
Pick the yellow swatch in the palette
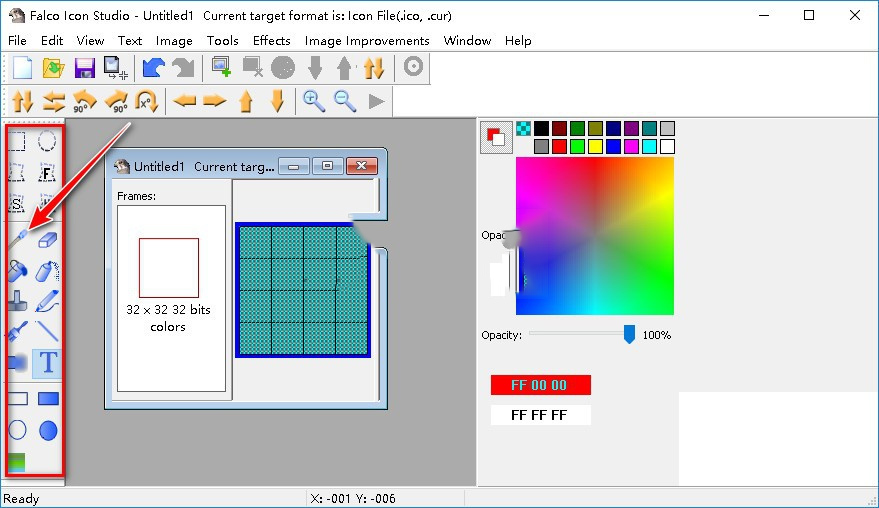pos(595,147)
